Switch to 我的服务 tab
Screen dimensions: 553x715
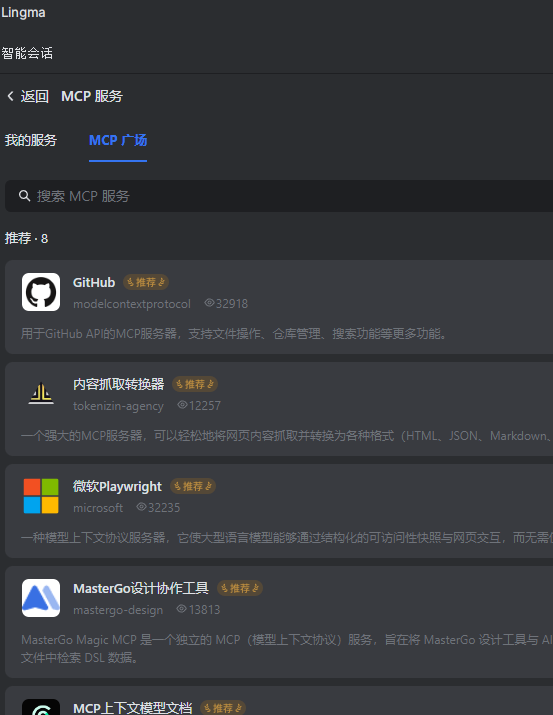(x=31, y=140)
